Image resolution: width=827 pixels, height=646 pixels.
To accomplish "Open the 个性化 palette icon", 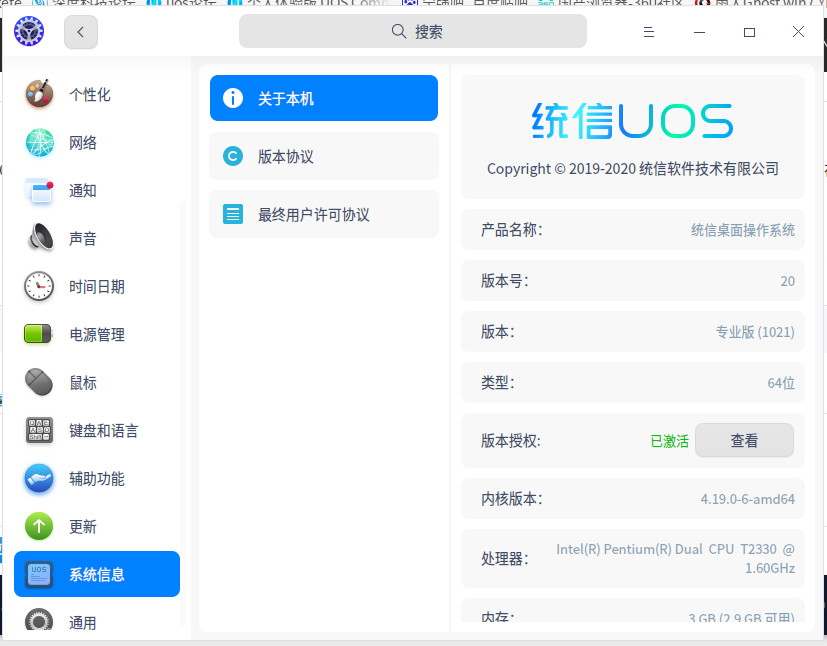I will click(39, 94).
